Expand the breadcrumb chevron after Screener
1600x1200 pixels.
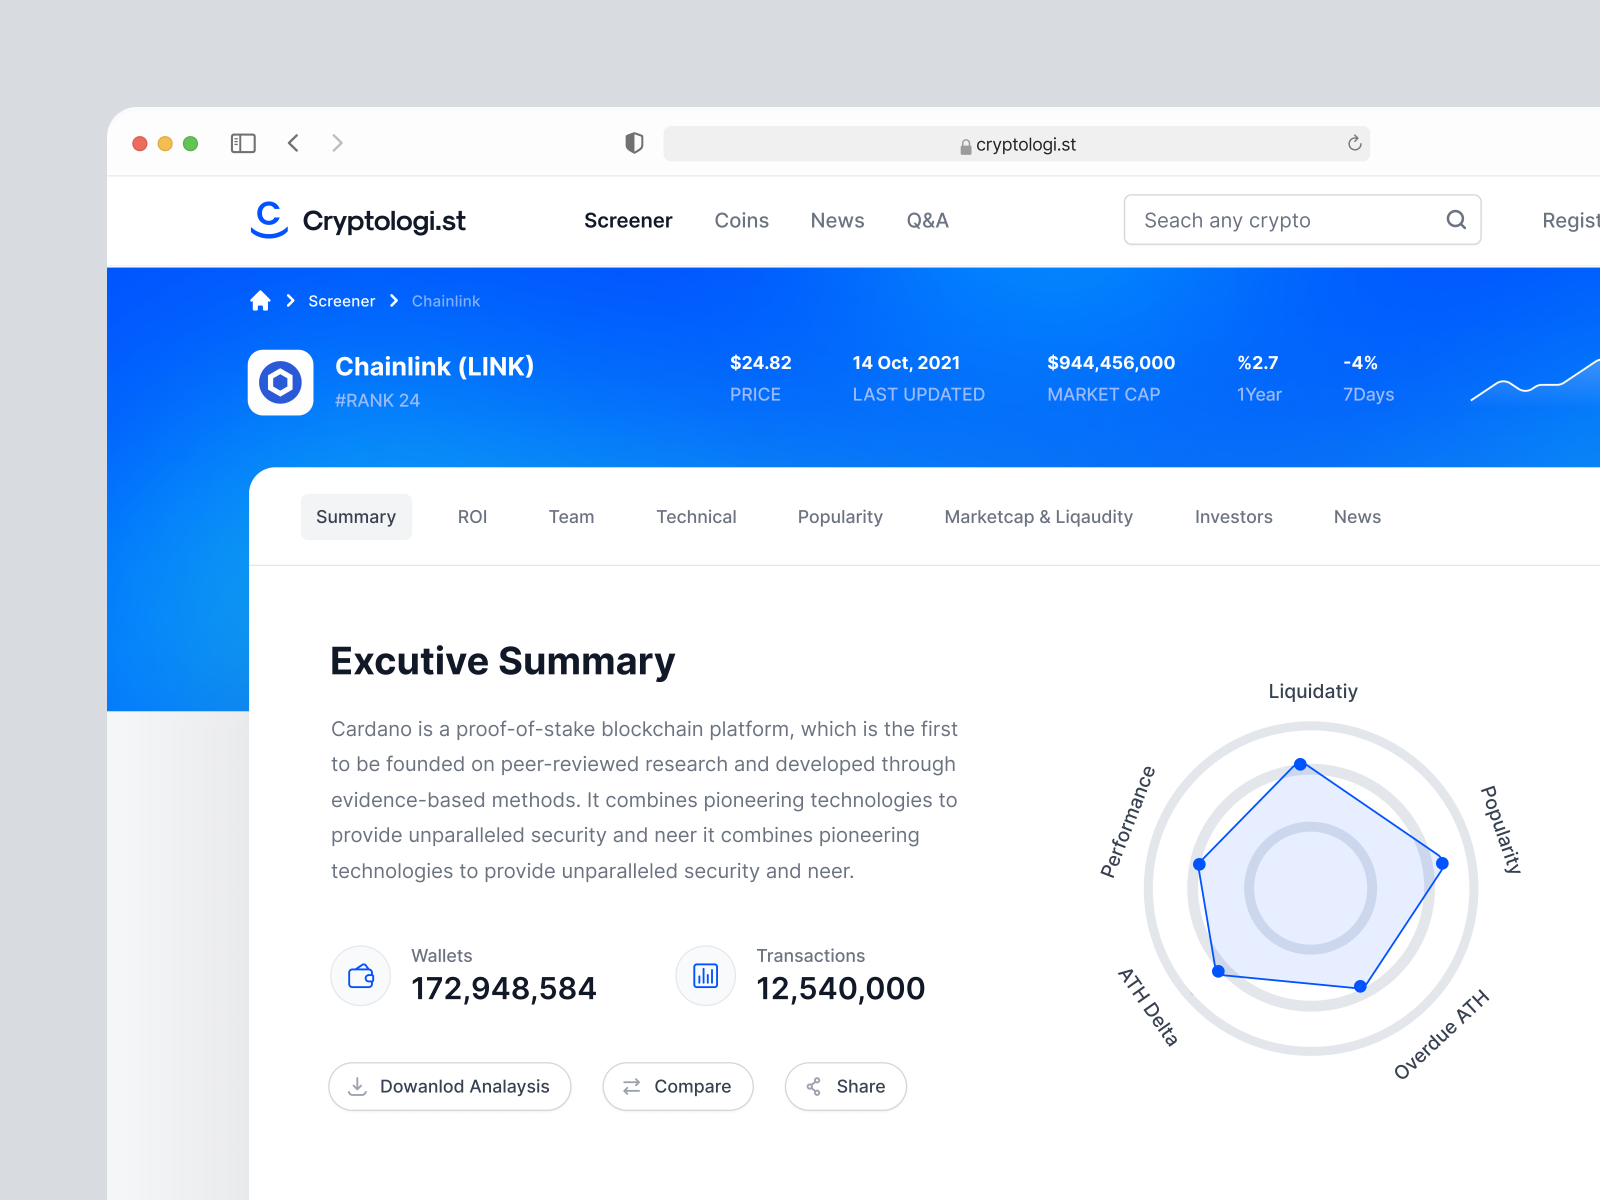click(394, 300)
